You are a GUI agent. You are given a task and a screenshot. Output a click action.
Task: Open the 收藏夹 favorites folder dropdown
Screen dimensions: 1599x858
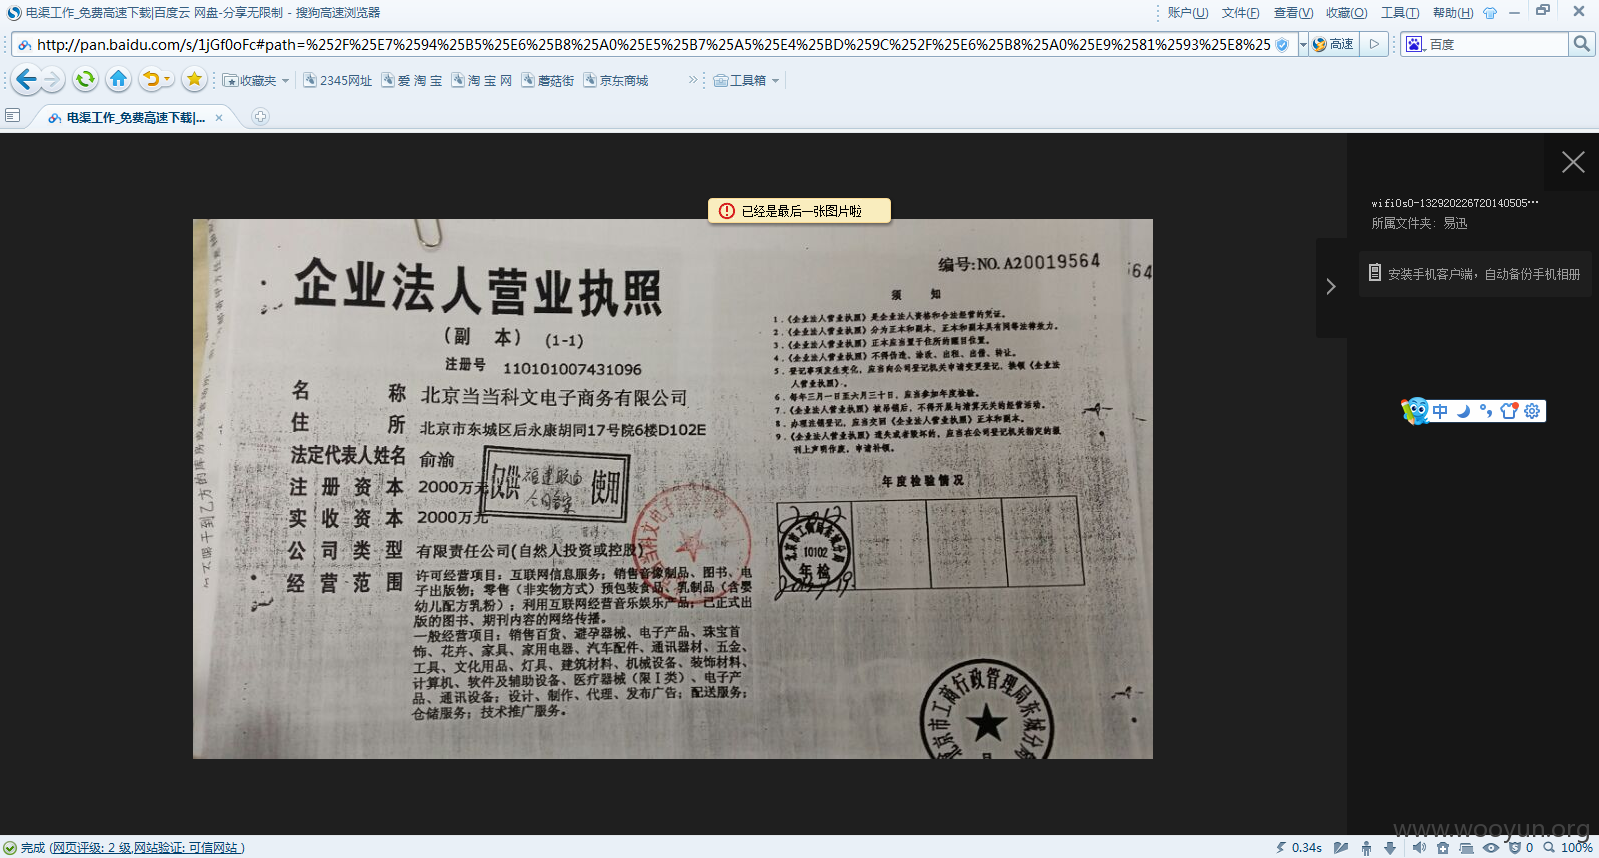click(x=256, y=81)
